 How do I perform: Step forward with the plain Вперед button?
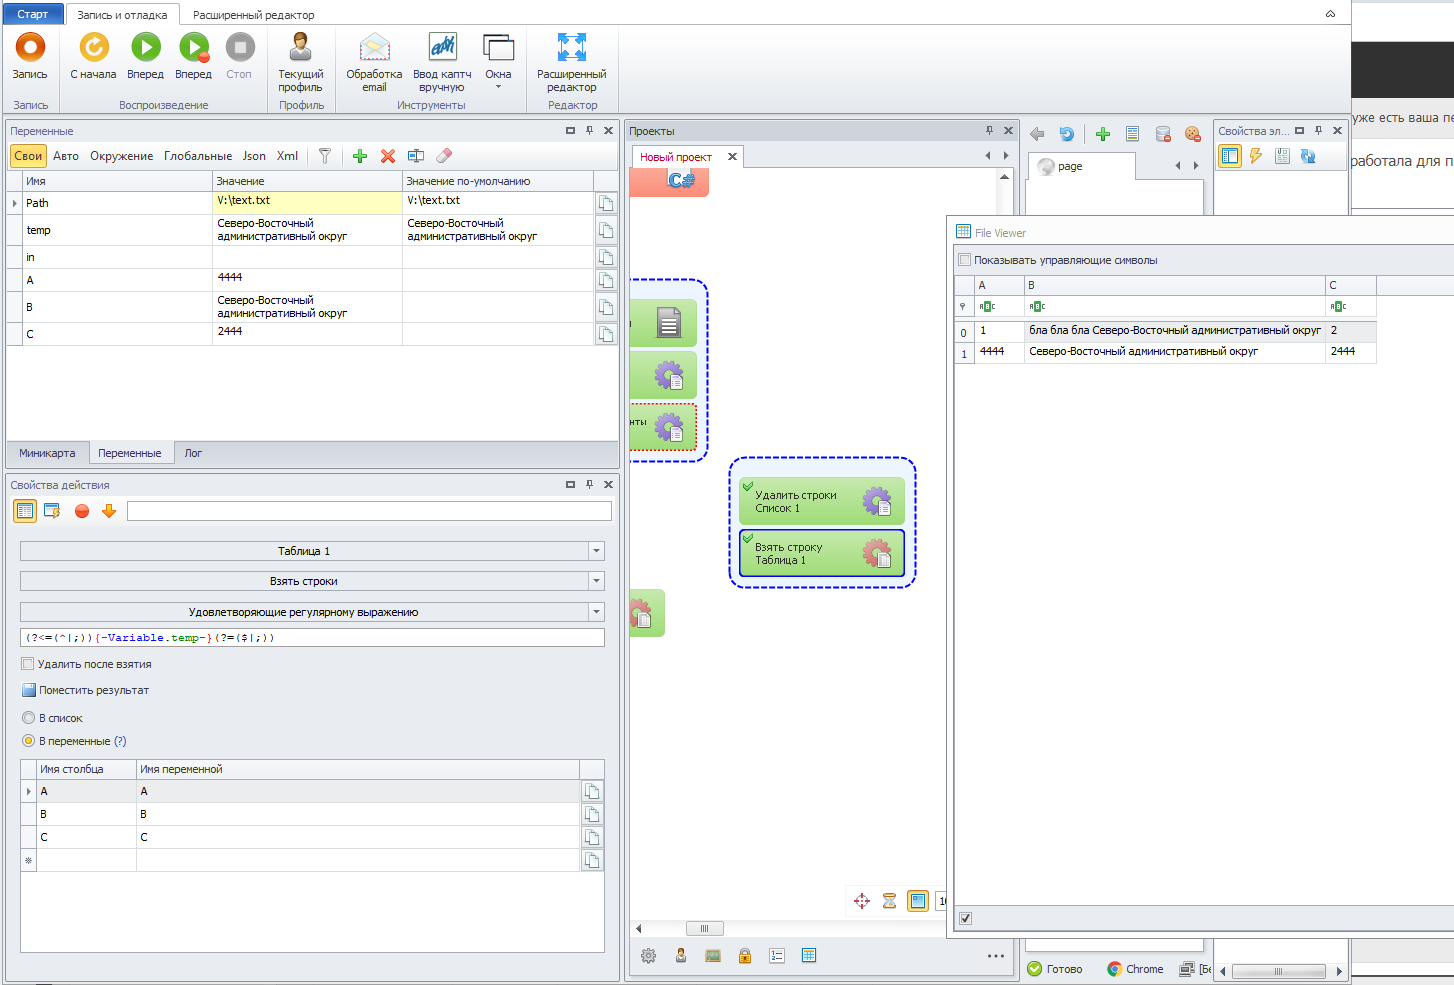[x=145, y=56]
